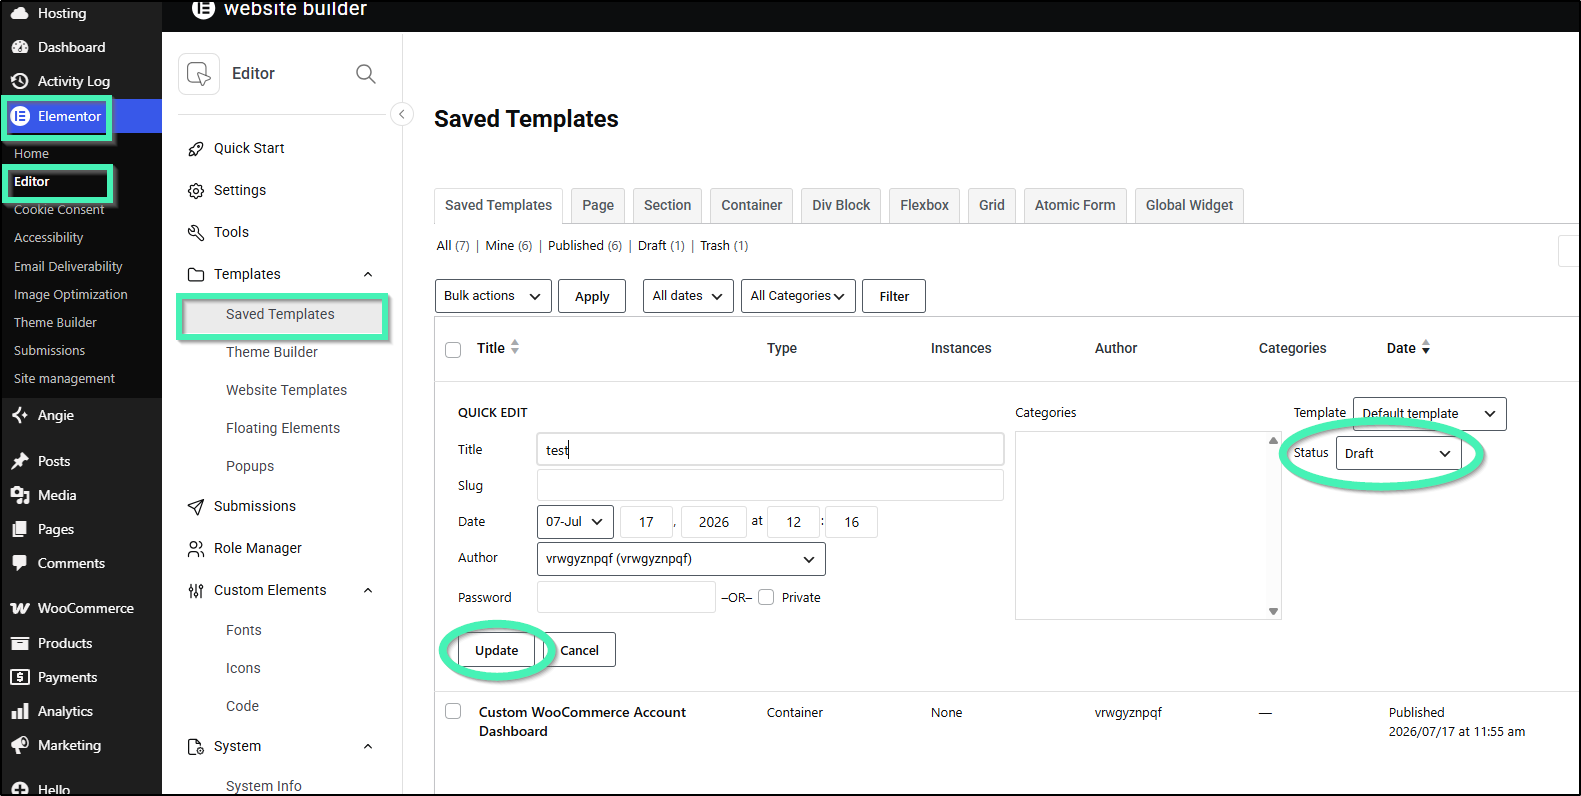The image size is (1581, 796).
Task: Click the Settings gear icon
Action: click(x=196, y=191)
